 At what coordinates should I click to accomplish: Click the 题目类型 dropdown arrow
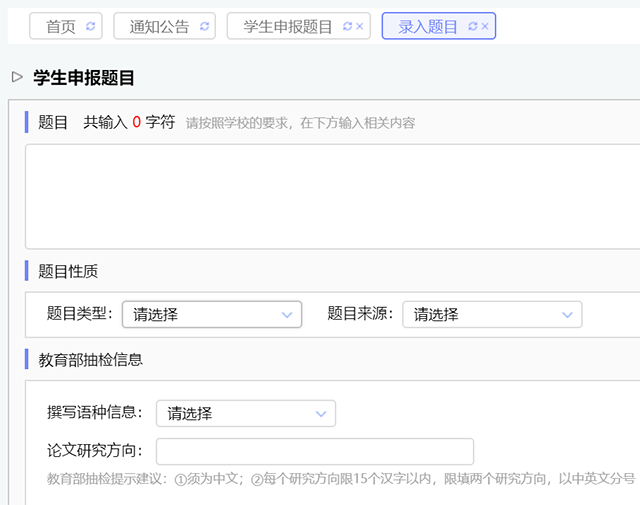287,314
